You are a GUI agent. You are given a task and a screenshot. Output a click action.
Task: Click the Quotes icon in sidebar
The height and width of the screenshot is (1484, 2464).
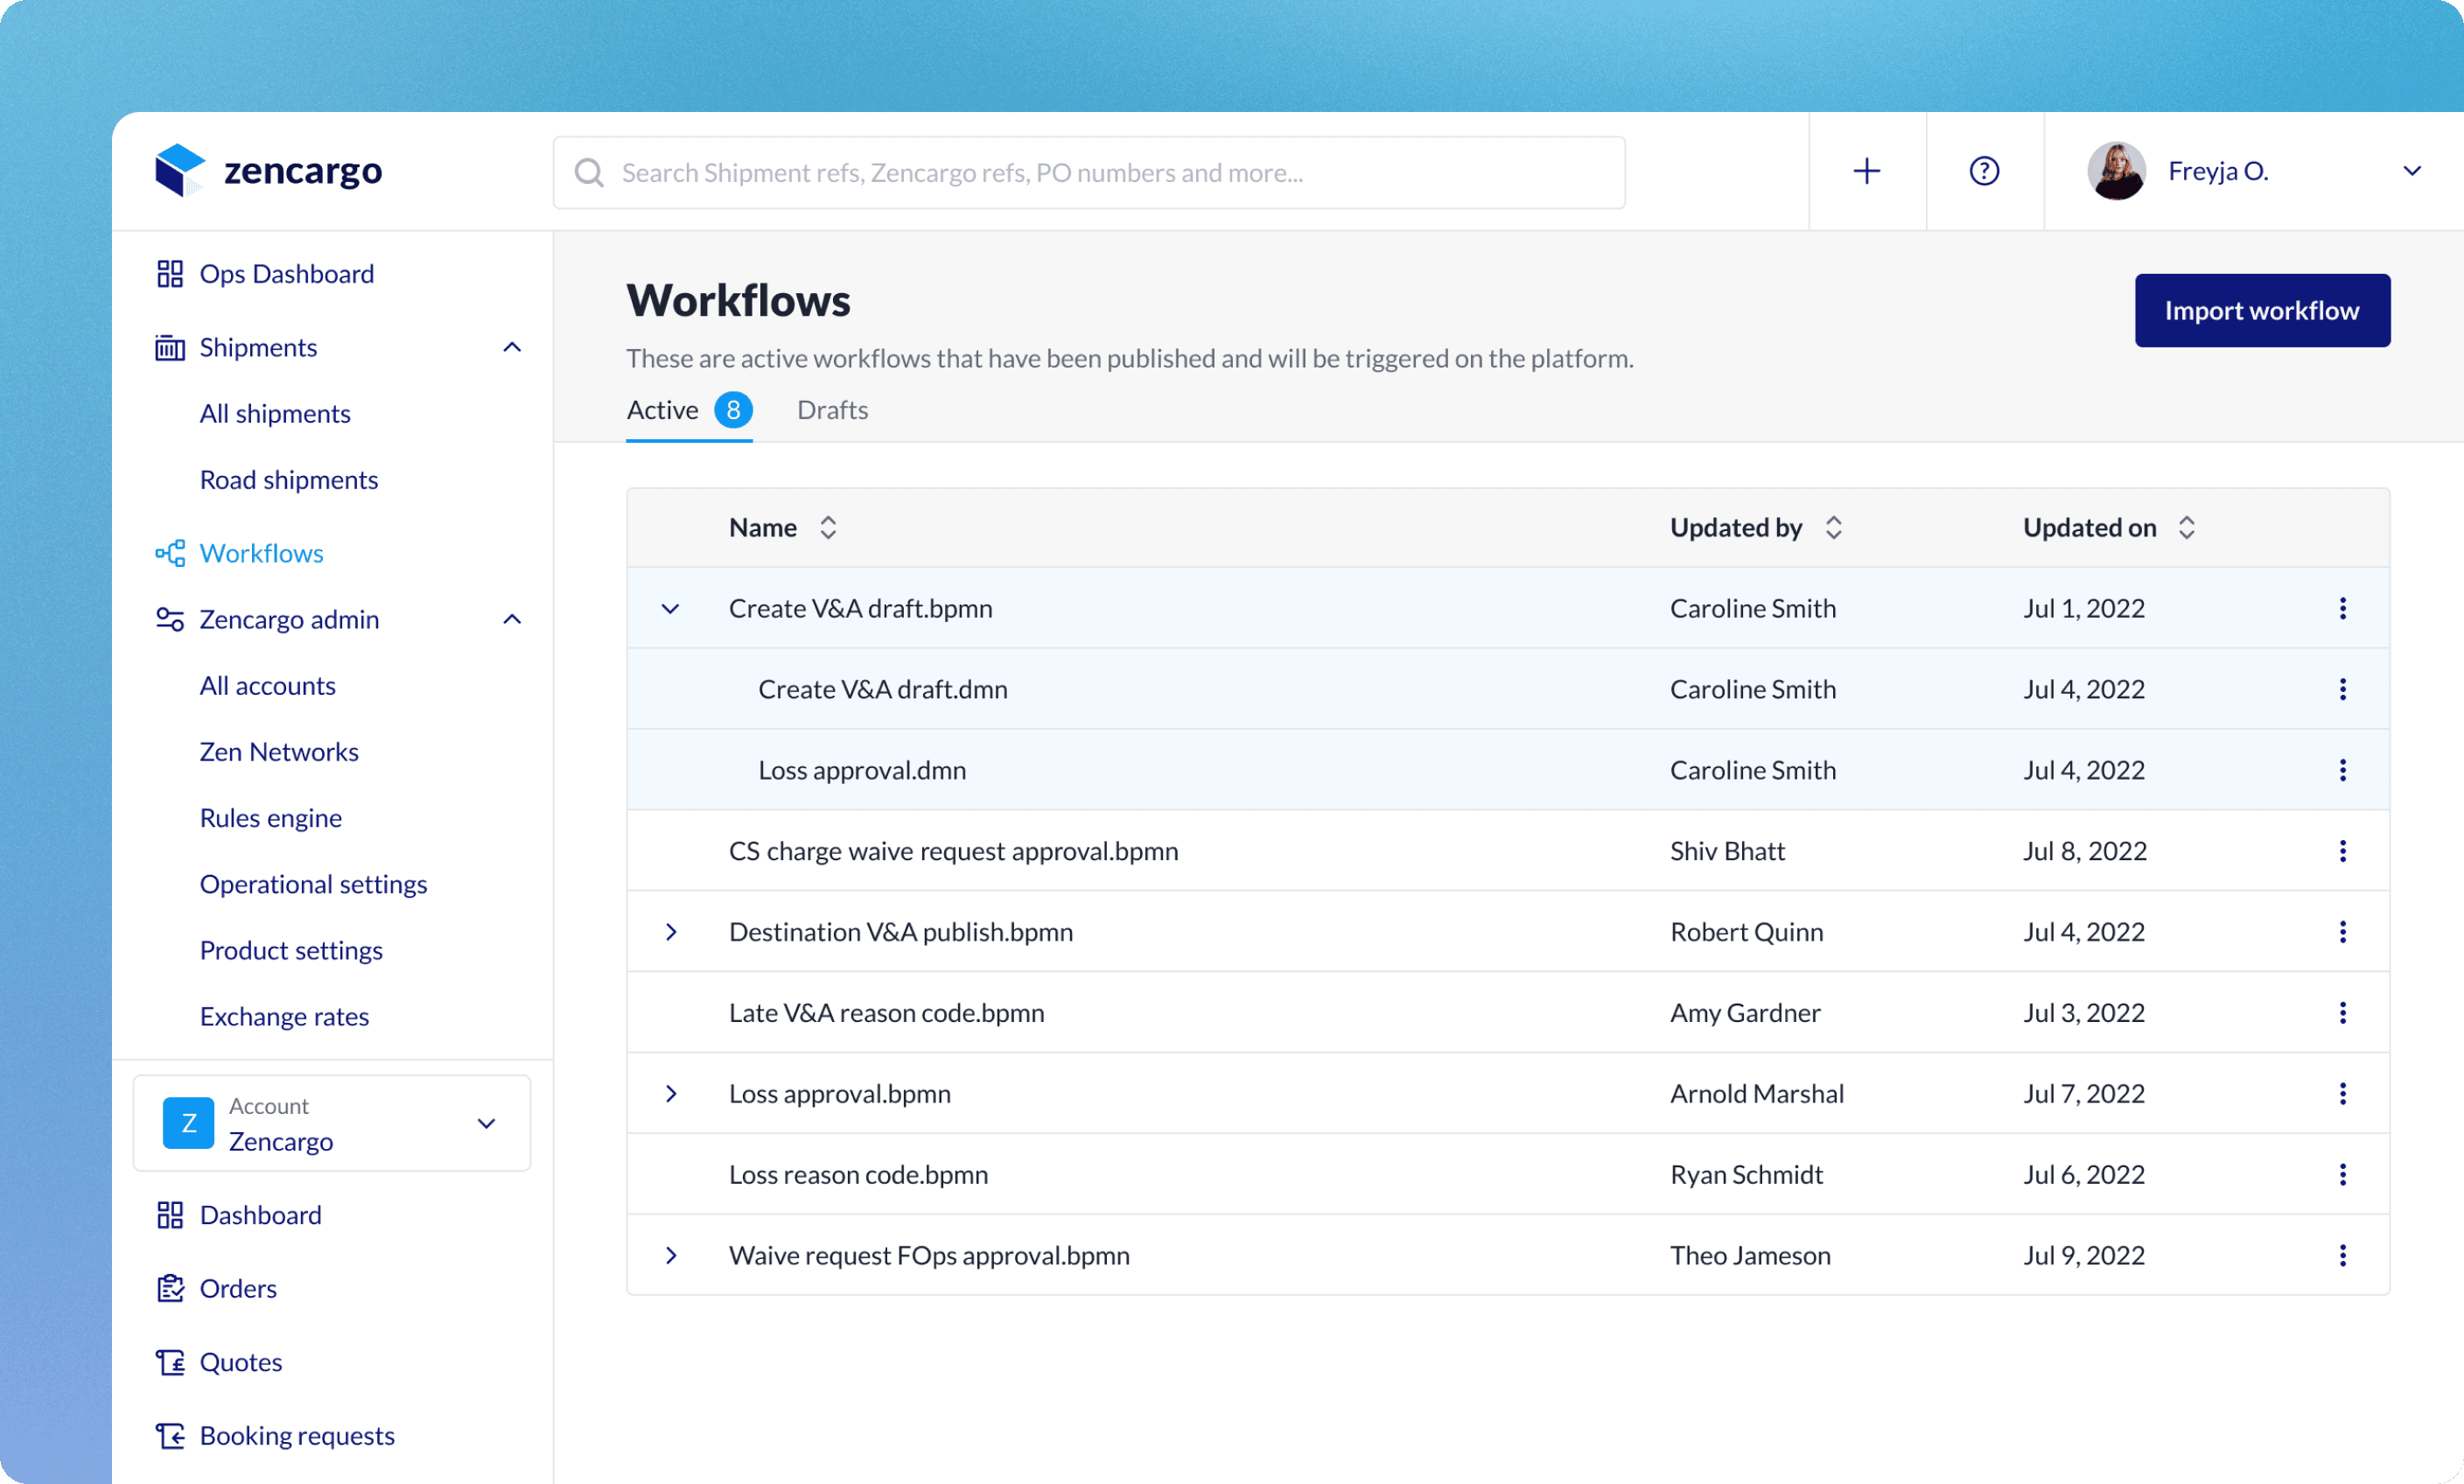(170, 1362)
